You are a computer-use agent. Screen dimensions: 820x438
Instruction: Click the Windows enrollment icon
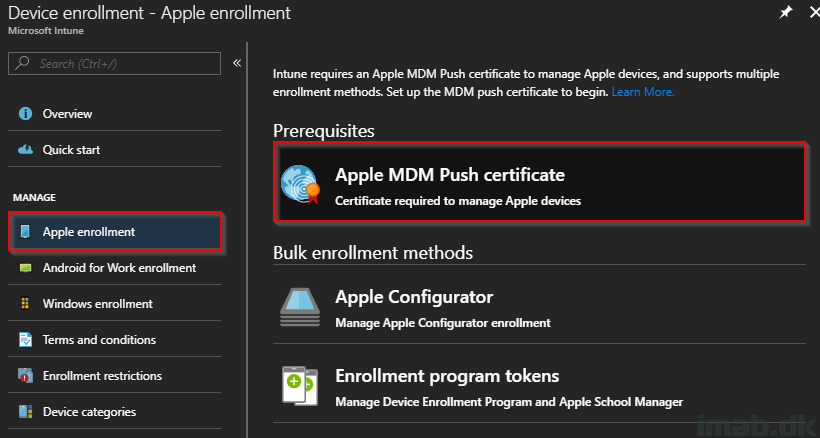point(25,304)
